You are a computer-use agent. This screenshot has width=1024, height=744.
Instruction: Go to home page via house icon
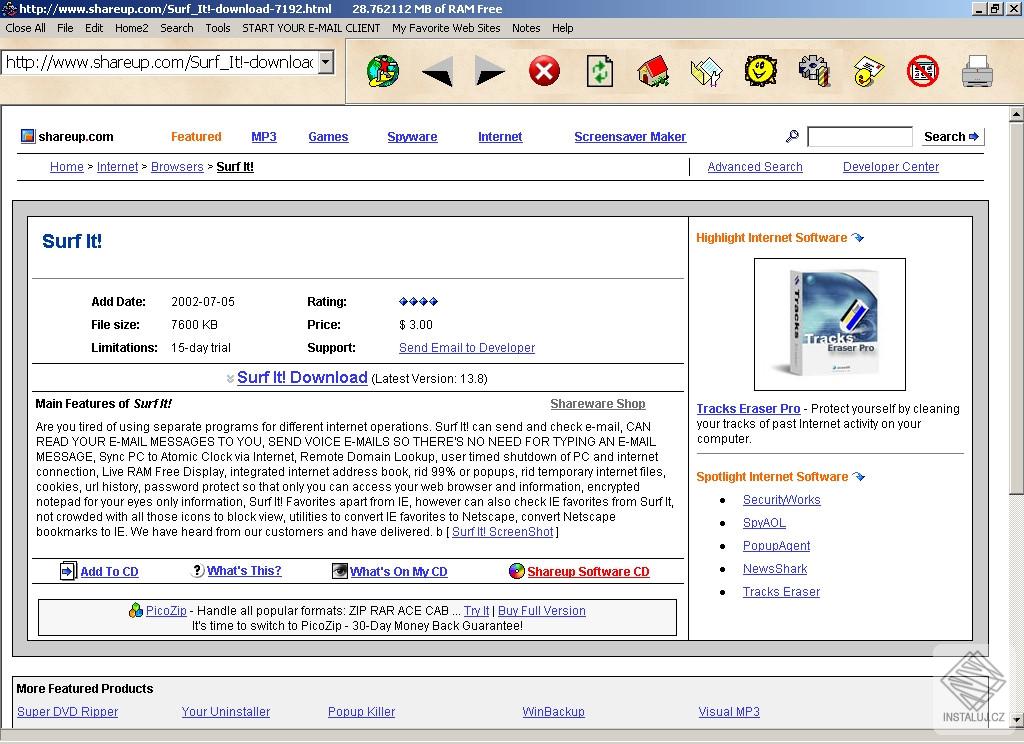653,71
